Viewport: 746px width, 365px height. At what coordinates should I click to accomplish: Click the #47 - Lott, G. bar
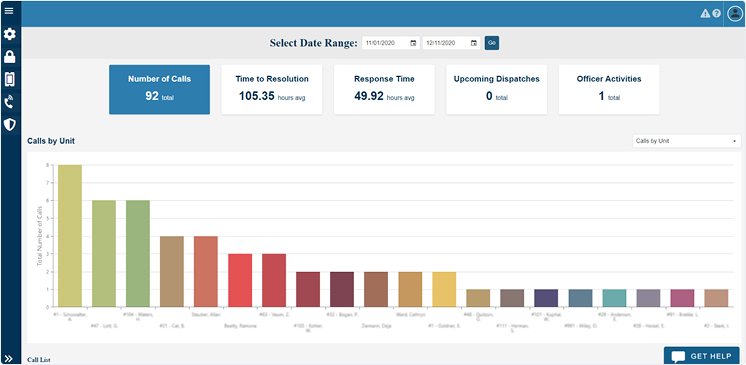[104, 253]
